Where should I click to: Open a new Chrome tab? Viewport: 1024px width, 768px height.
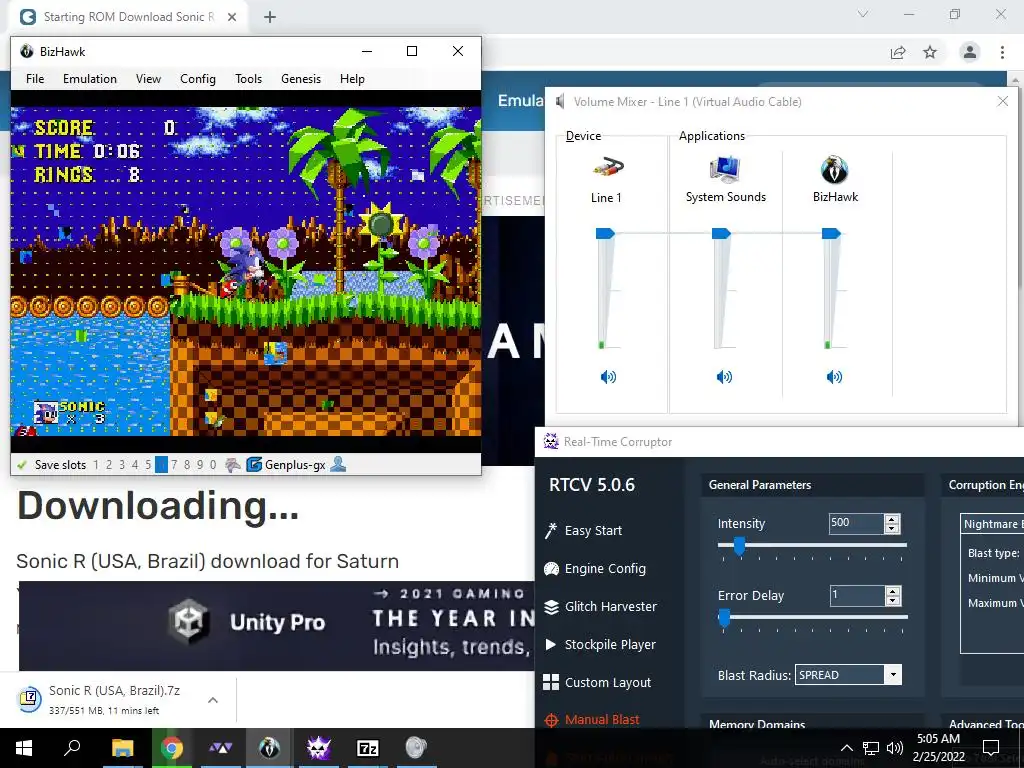(x=270, y=17)
